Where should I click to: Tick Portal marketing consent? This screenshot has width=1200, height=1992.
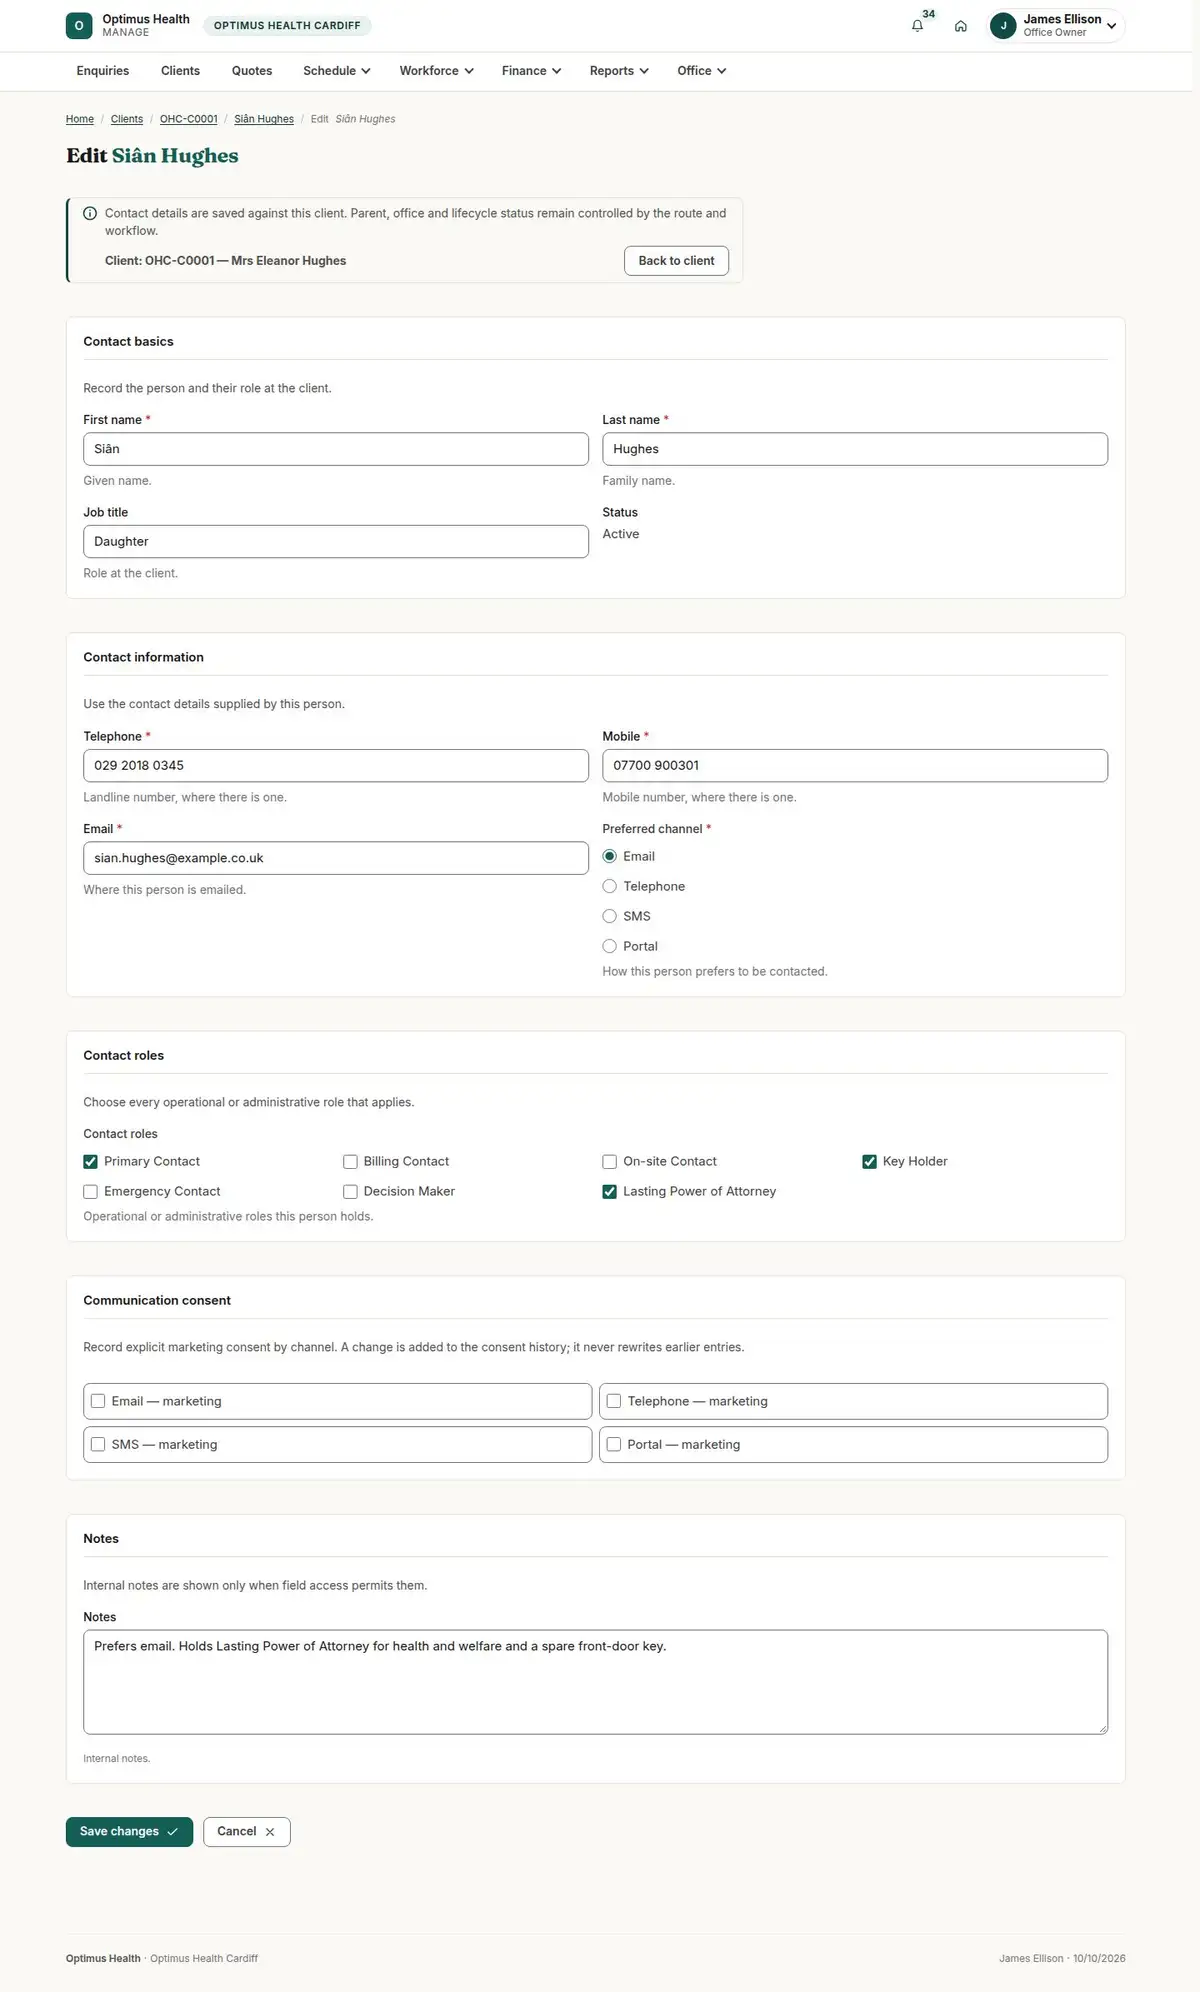click(x=614, y=1445)
